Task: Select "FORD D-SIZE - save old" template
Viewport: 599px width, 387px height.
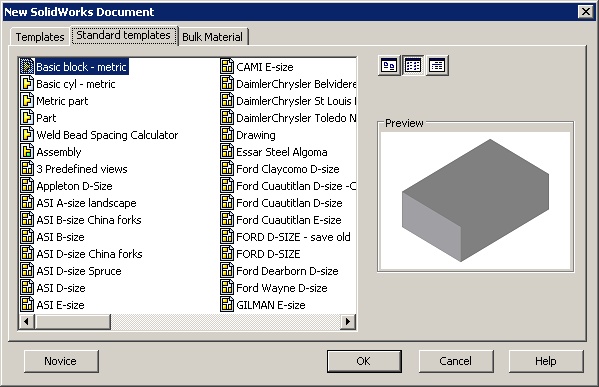Action: tap(293, 237)
